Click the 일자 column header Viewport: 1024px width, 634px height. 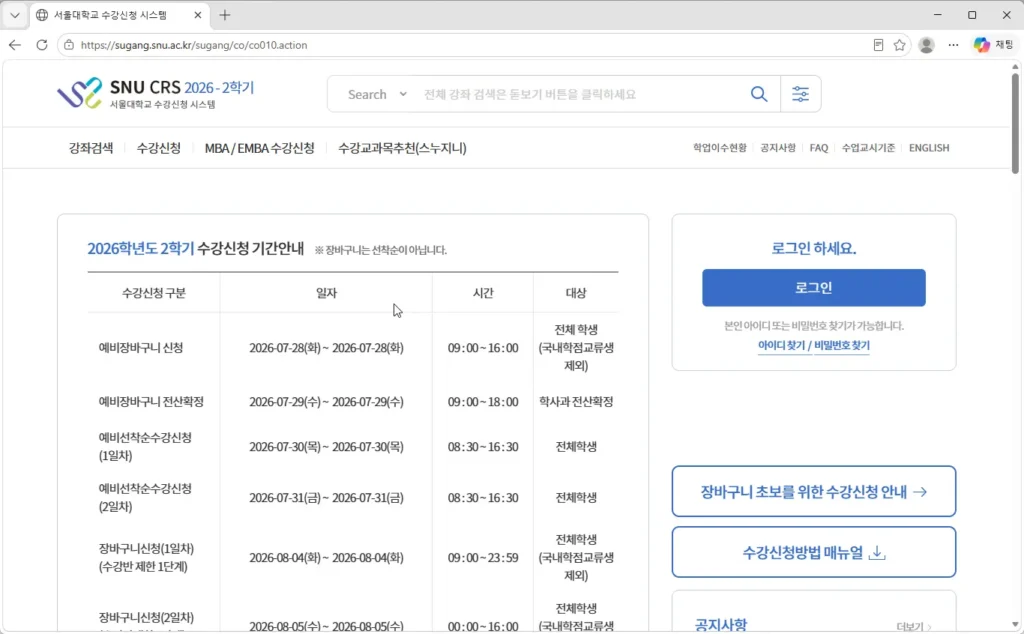point(326,293)
